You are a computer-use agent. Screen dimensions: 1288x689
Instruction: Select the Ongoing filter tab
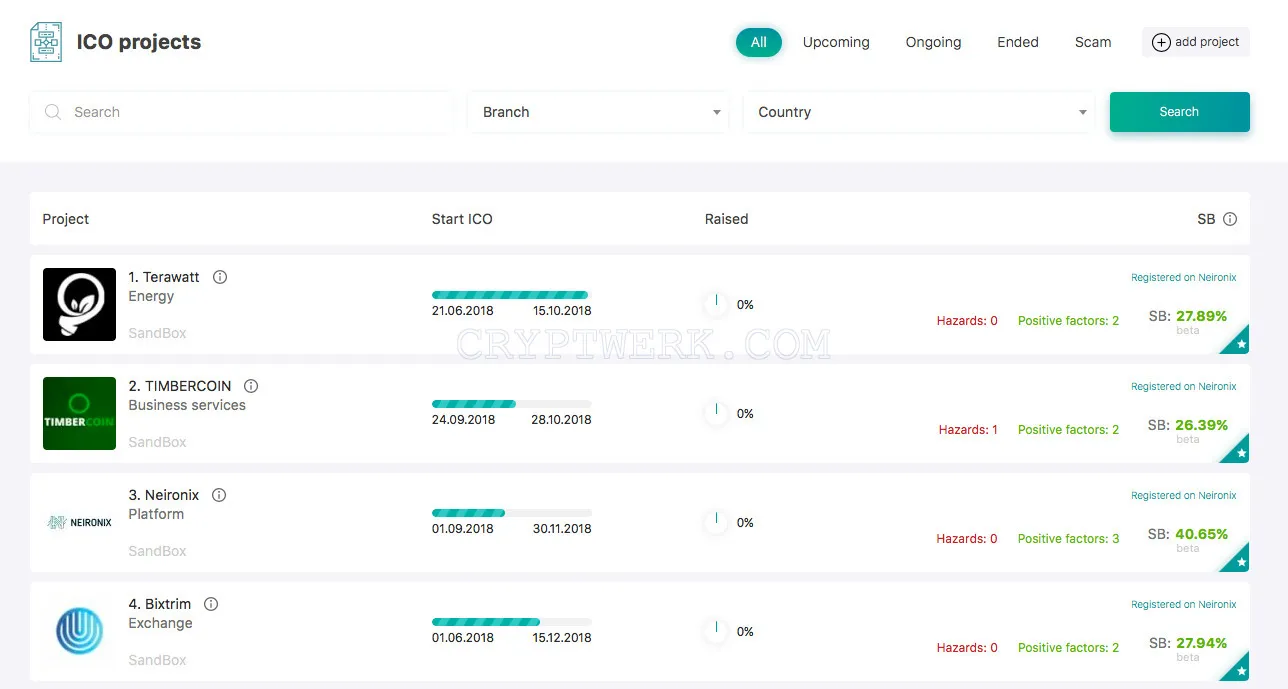point(933,42)
